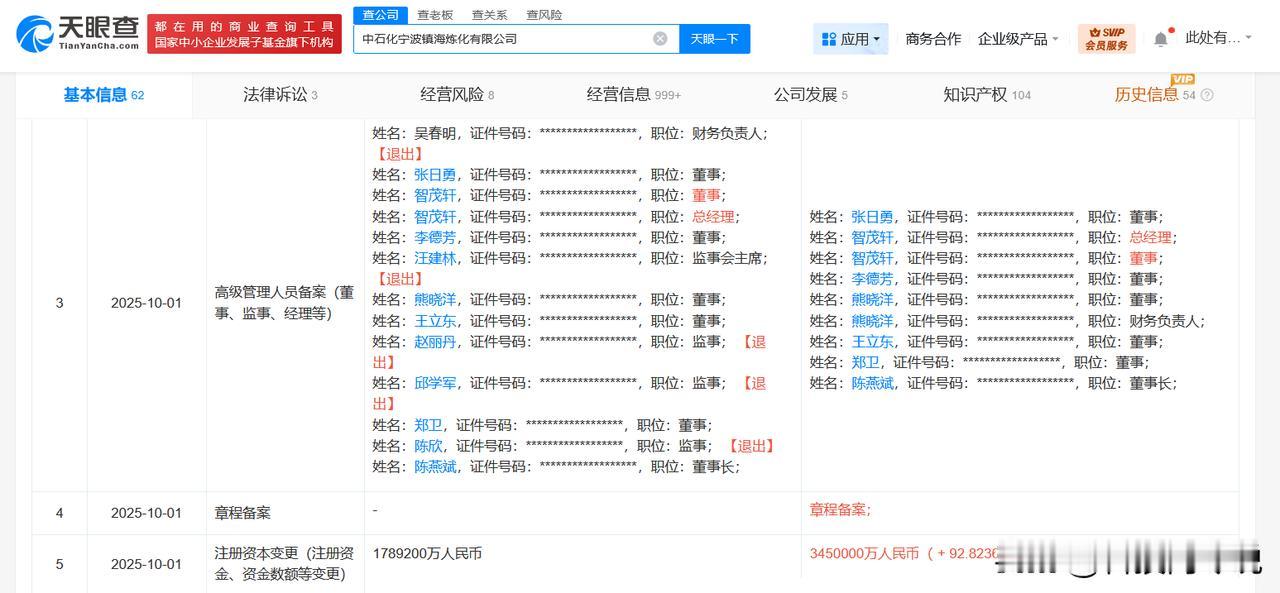
Task: Open SVIP 会员服务 badge
Action: pos(1106,39)
